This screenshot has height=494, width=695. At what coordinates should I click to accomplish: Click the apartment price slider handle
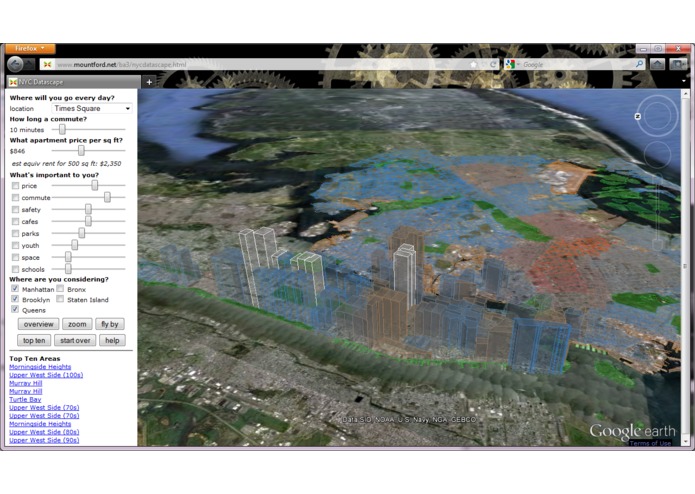point(81,150)
